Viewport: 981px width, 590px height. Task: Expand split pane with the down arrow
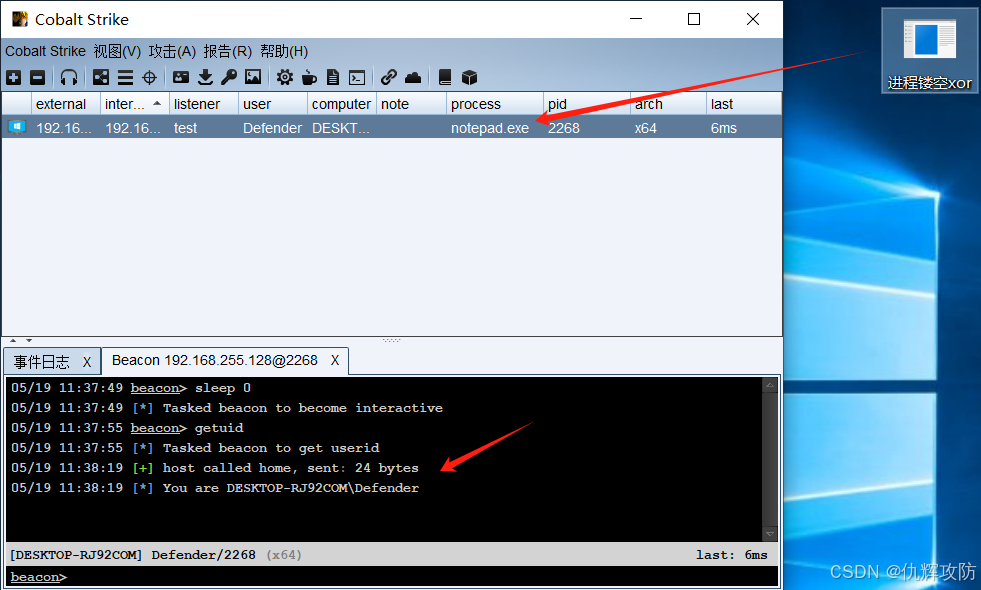pos(29,340)
